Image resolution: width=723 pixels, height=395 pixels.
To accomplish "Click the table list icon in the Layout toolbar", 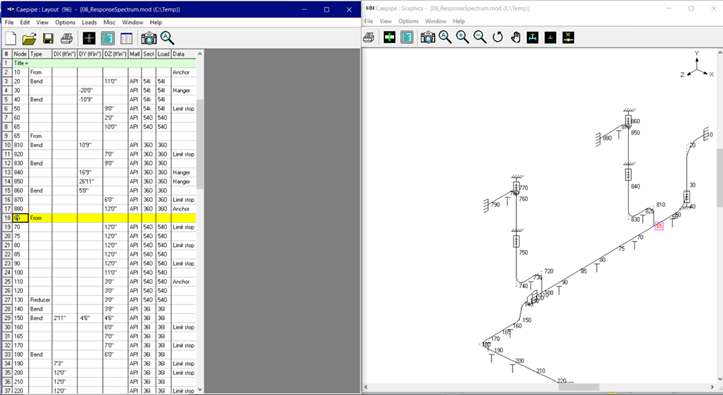I will 126,38.
